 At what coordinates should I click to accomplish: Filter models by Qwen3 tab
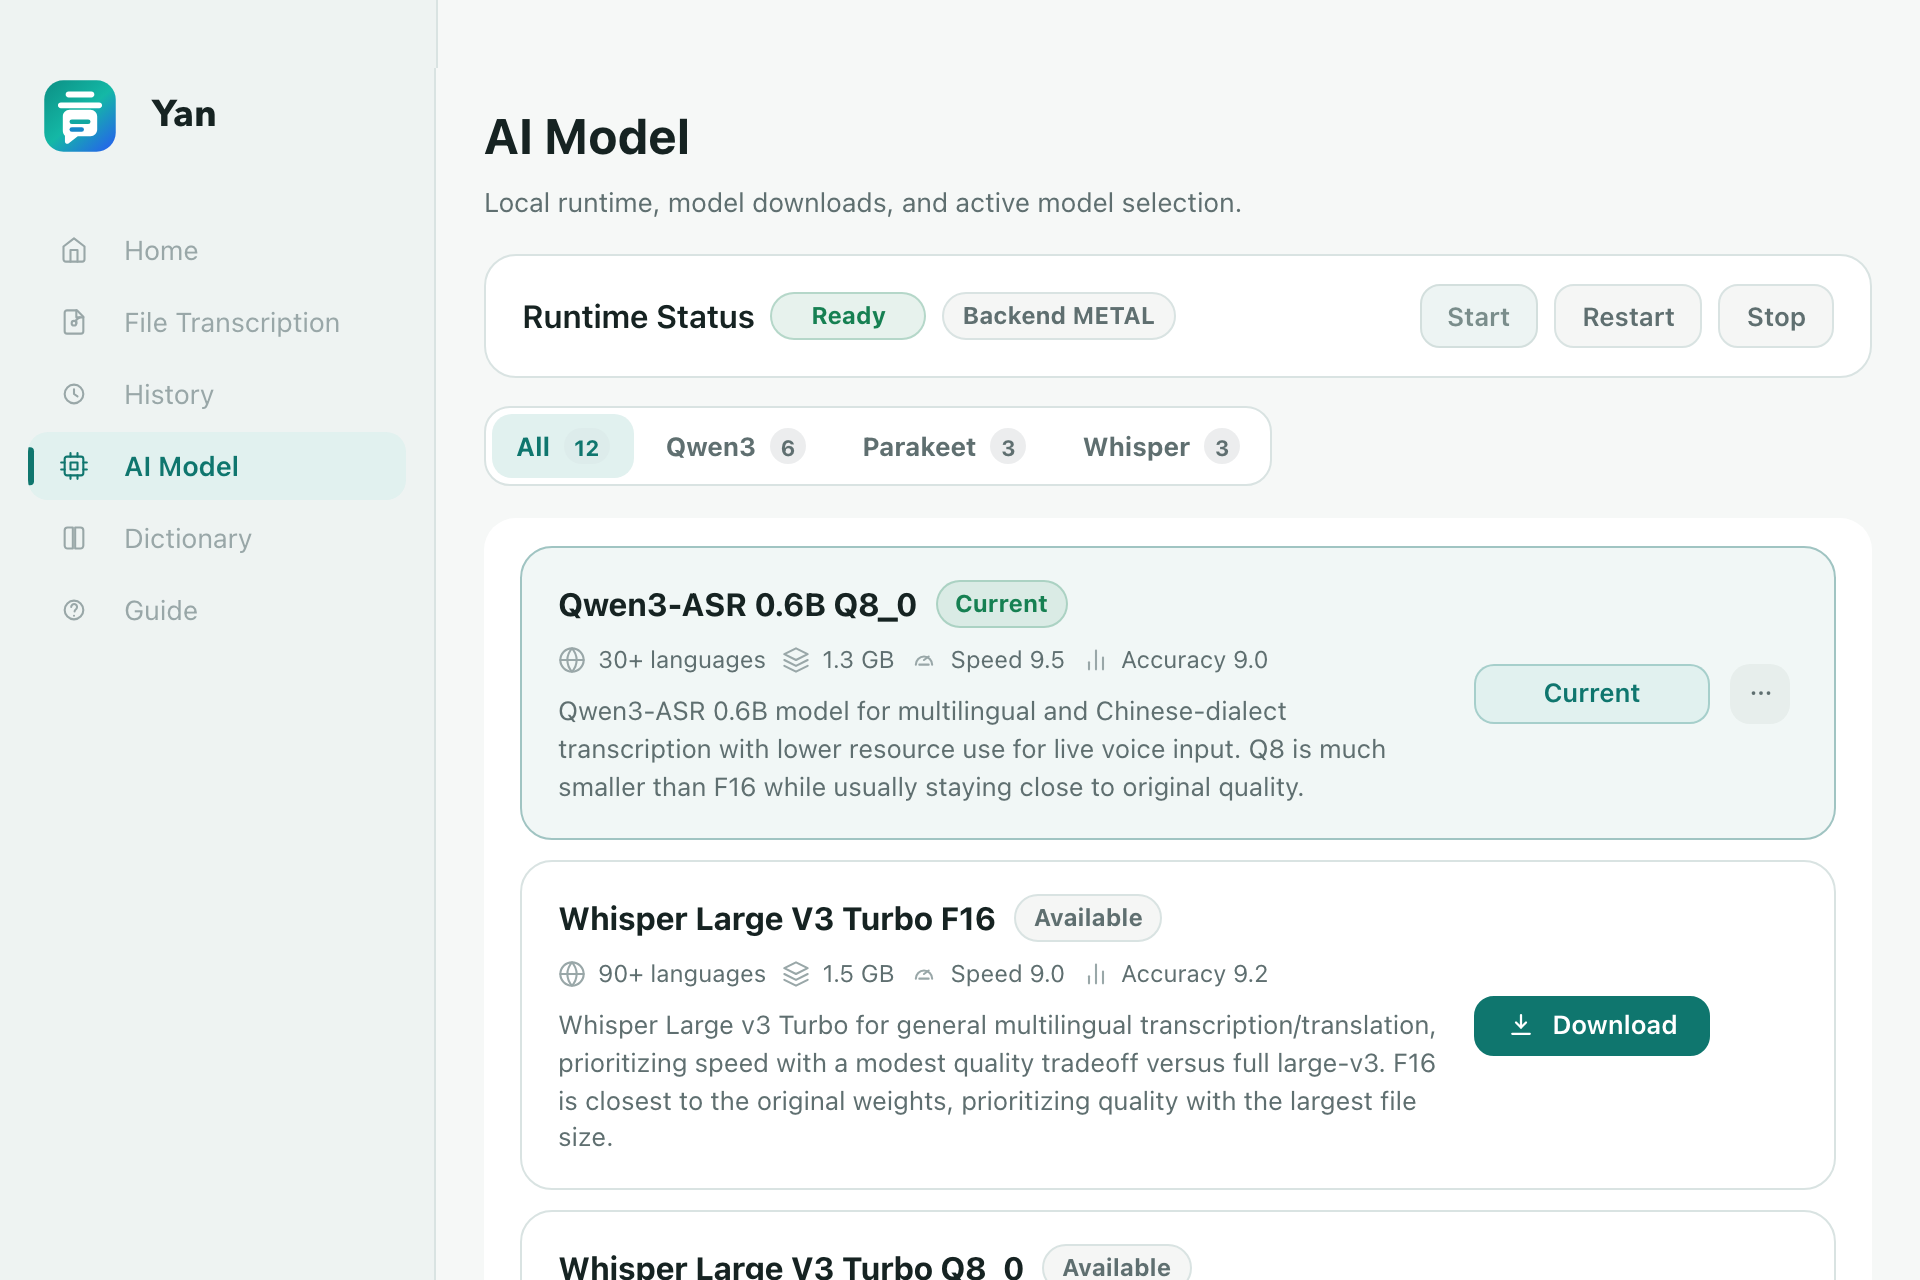(x=735, y=446)
